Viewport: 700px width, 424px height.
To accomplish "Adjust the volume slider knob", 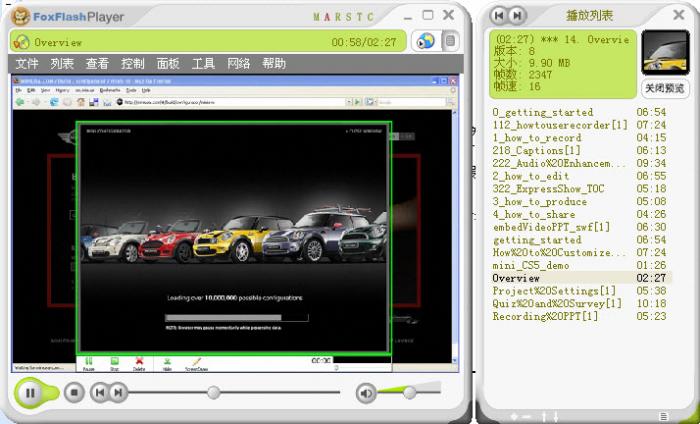I will (x=409, y=392).
